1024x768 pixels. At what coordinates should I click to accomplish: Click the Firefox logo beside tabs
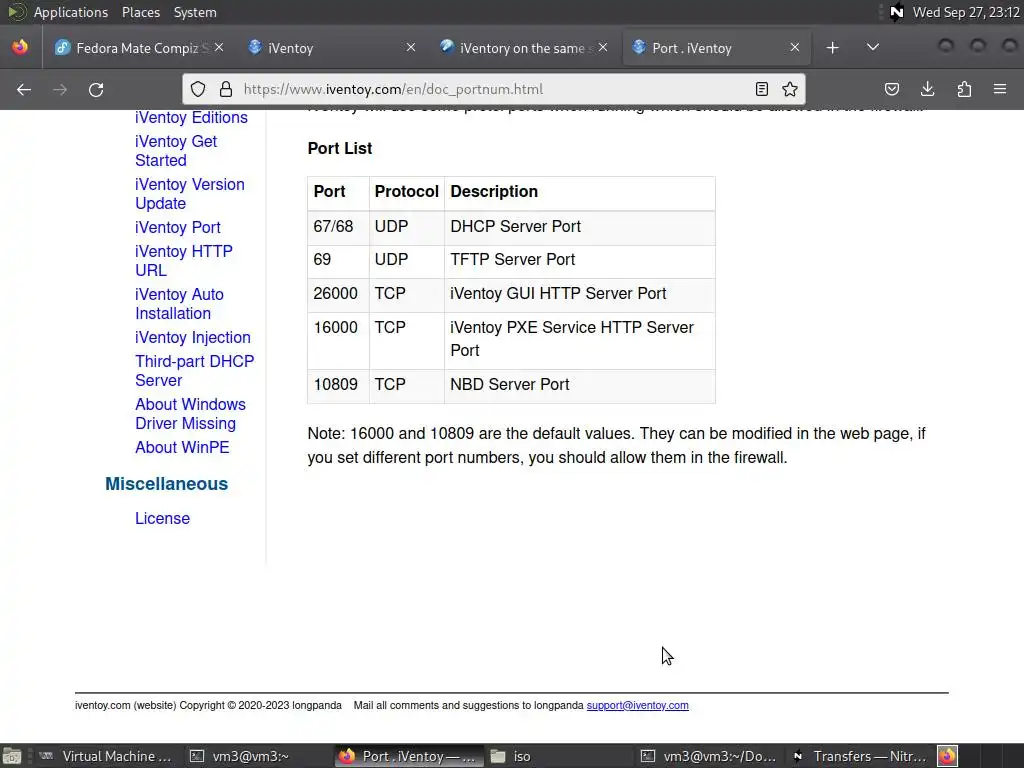click(x=20, y=47)
